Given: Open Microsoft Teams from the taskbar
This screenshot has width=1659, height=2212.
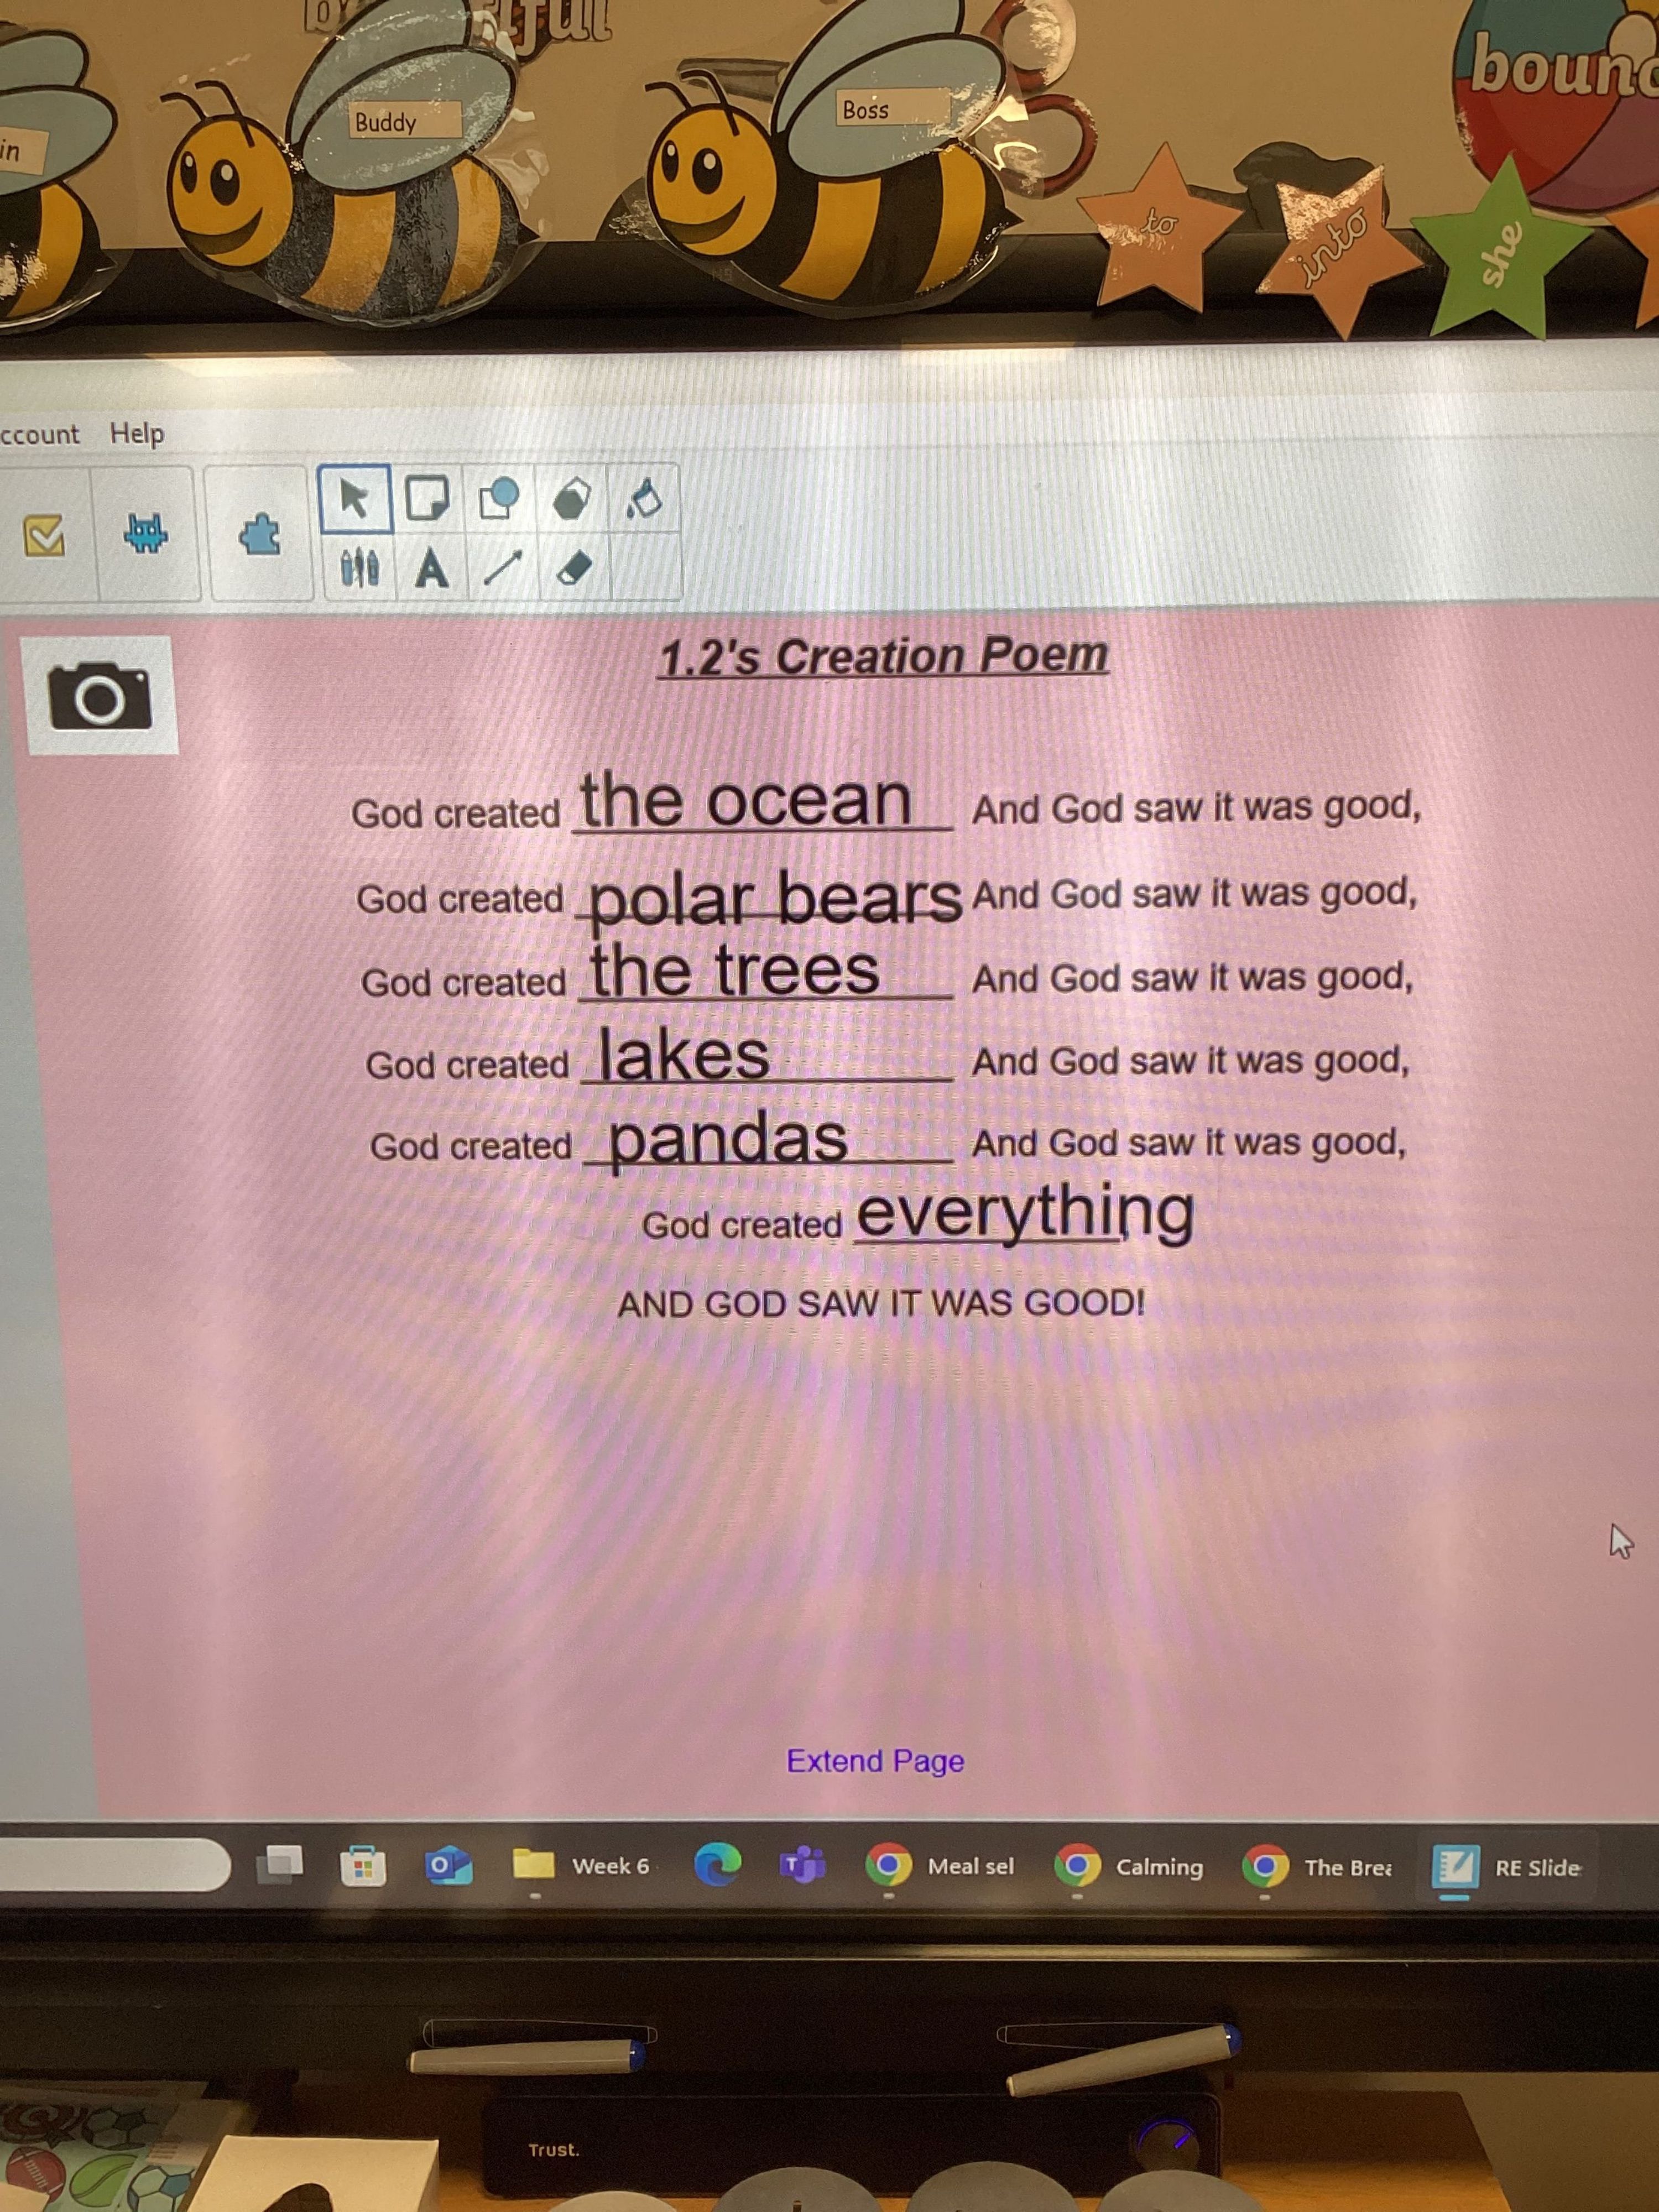Looking at the screenshot, I should pyautogui.click(x=803, y=1865).
